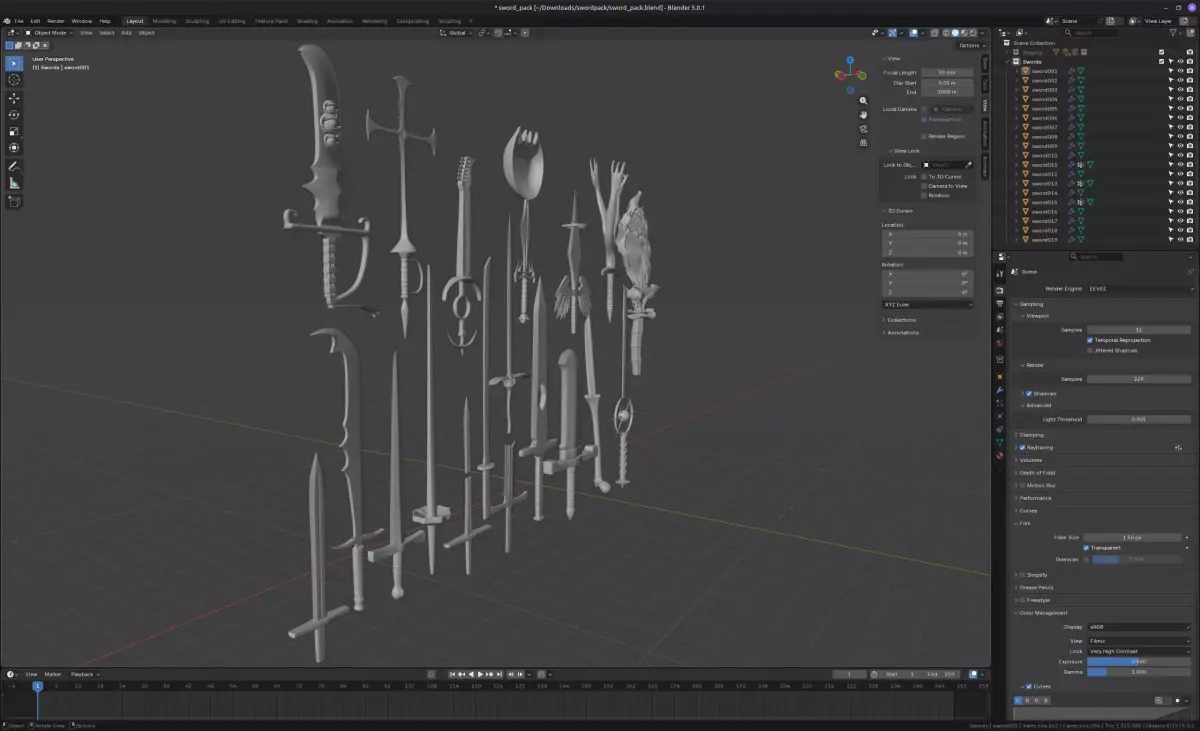Open the Object Mode dropdown

(50, 32)
